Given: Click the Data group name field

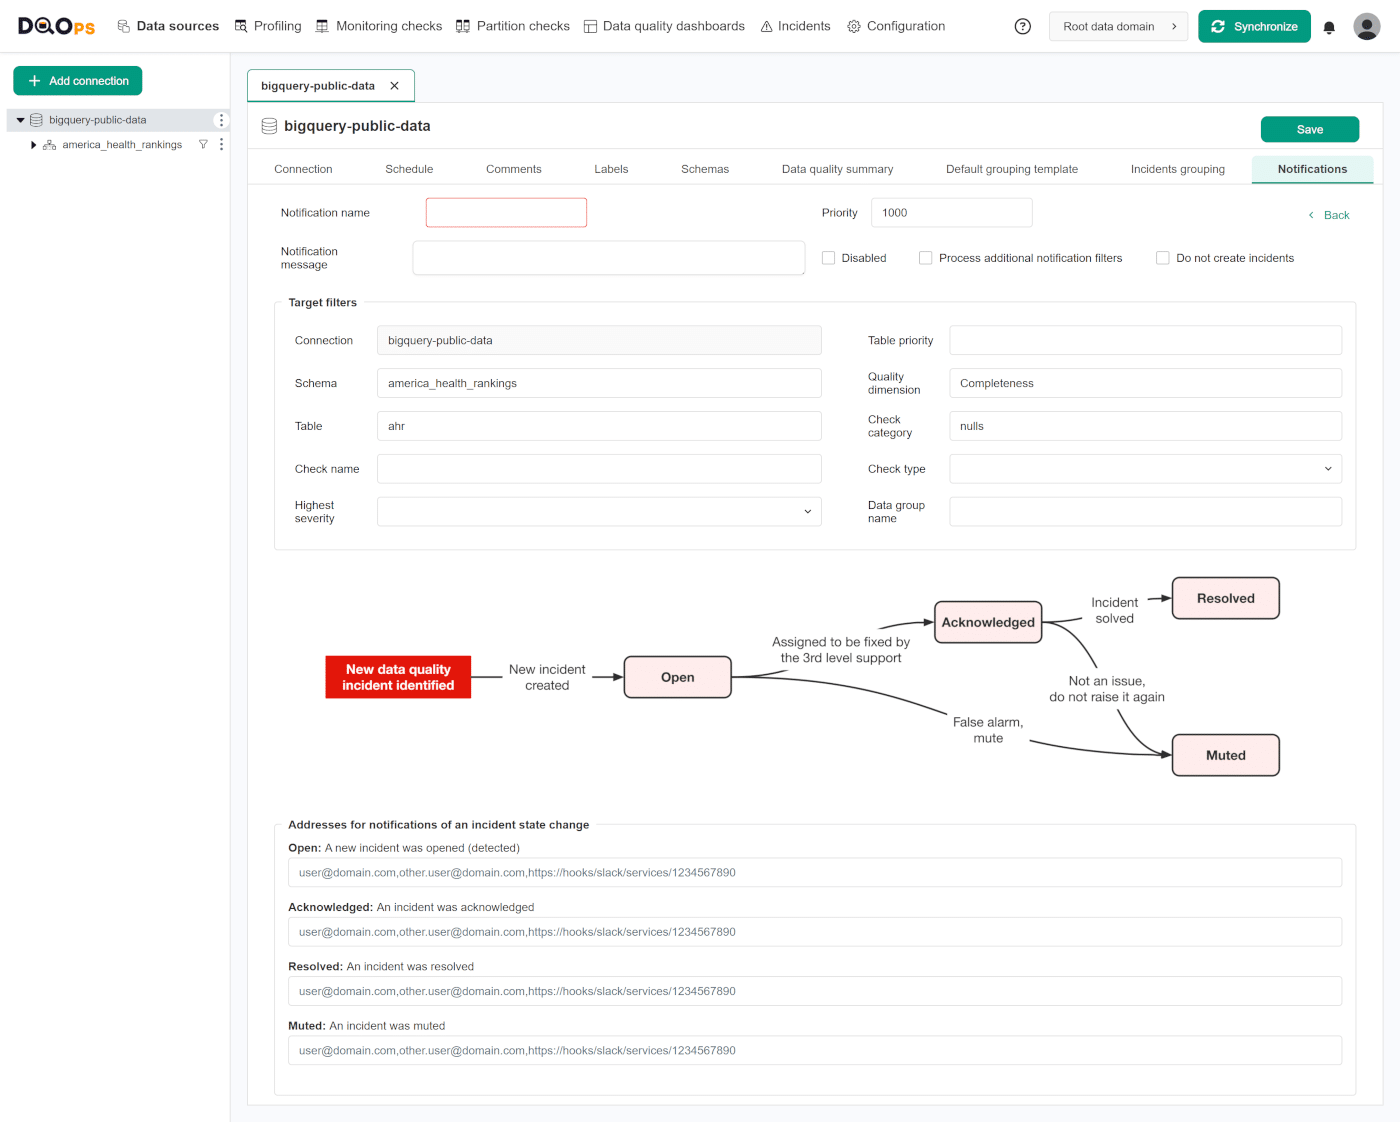Looking at the screenshot, I should pyautogui.click(x=1145, y=512).
